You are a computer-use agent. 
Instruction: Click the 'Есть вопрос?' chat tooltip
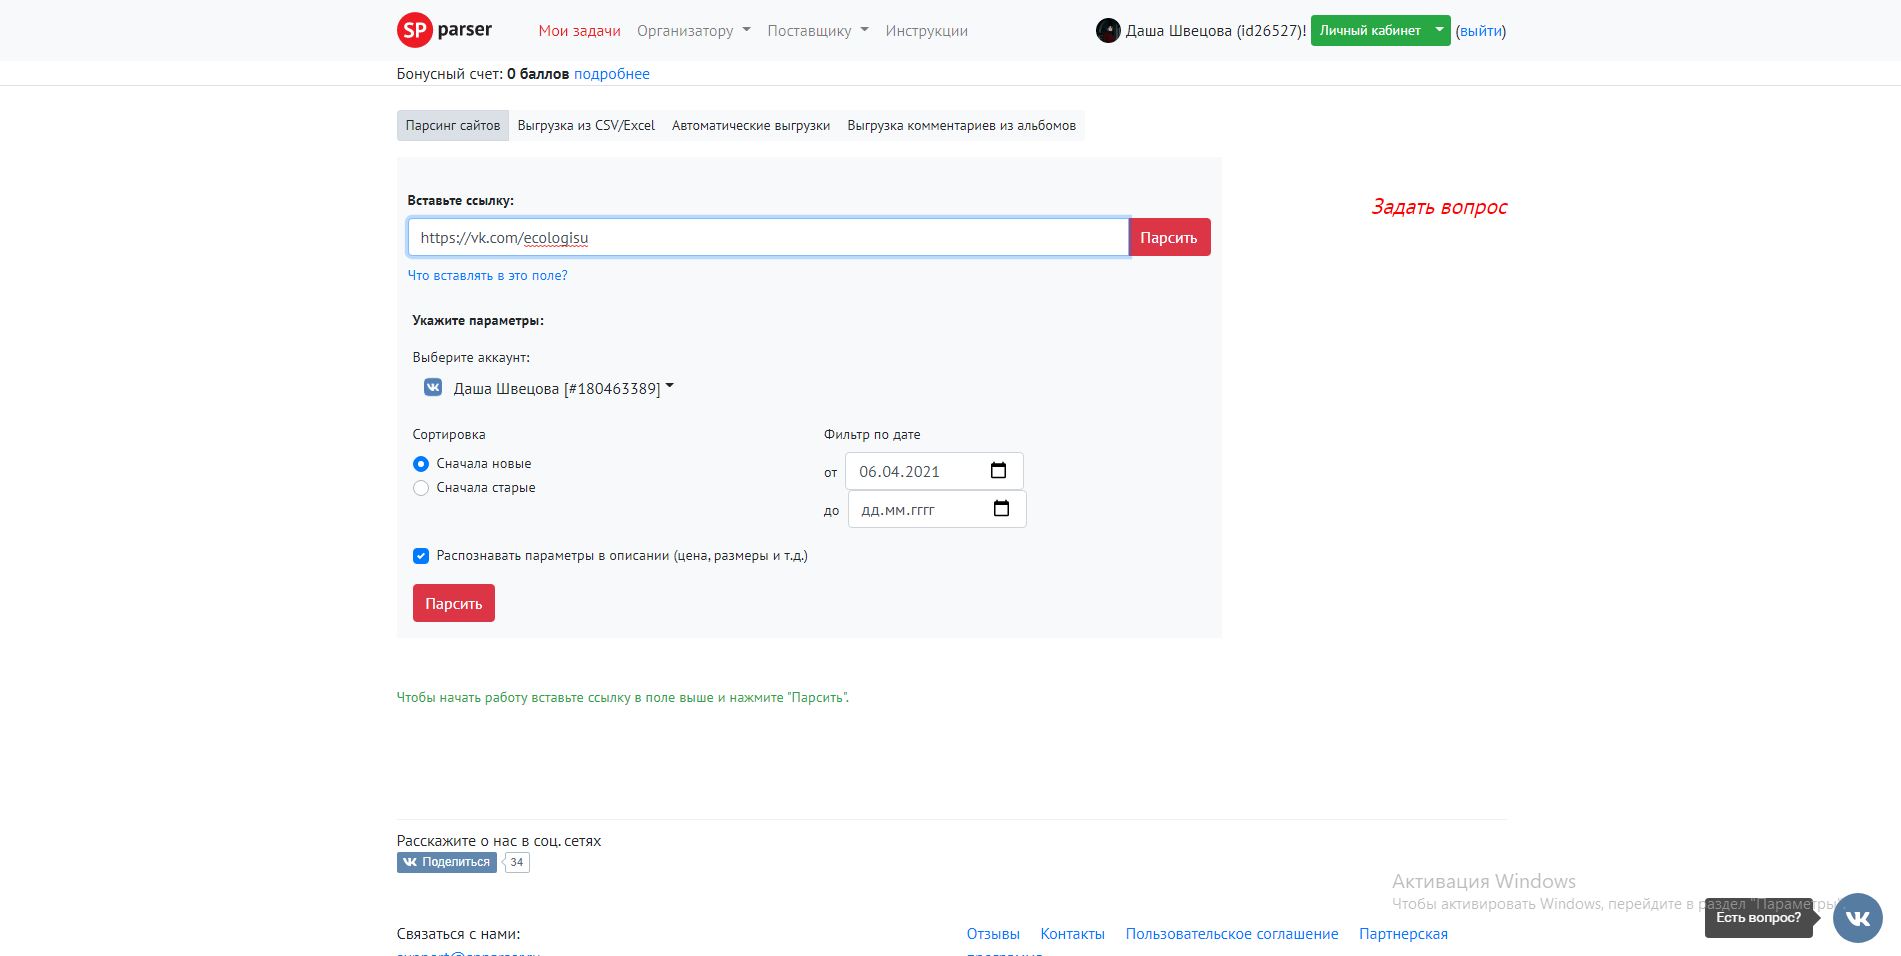1759,917
